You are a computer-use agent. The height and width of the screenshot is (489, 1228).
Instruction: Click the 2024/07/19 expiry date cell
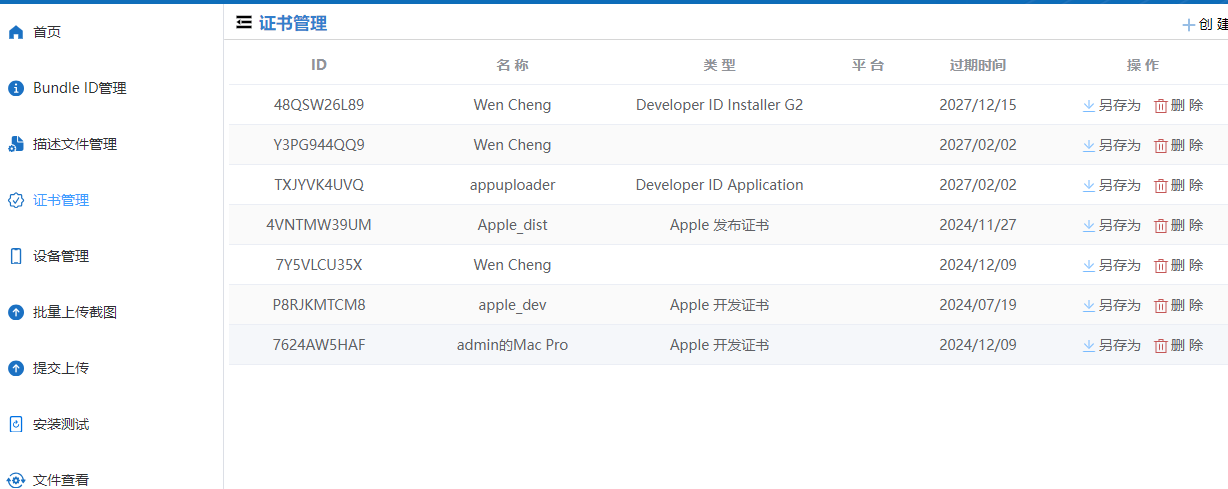click(x=978, y=305)
